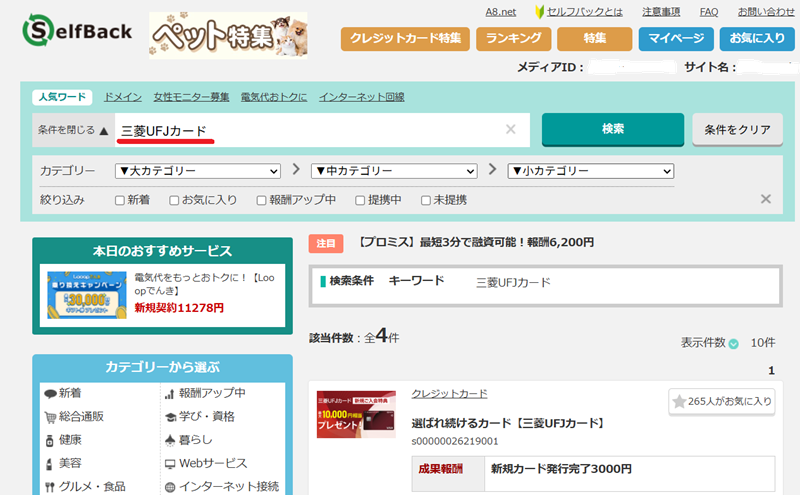Check the 報酬アップ中 filter checkbox
Viewport: 800px width, 495px height.
pos(261,201)
